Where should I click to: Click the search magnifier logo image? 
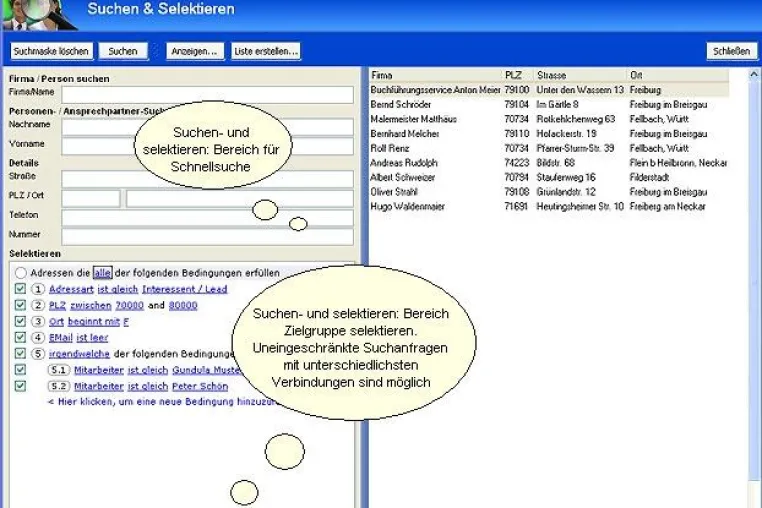click(x=39, y=15)
